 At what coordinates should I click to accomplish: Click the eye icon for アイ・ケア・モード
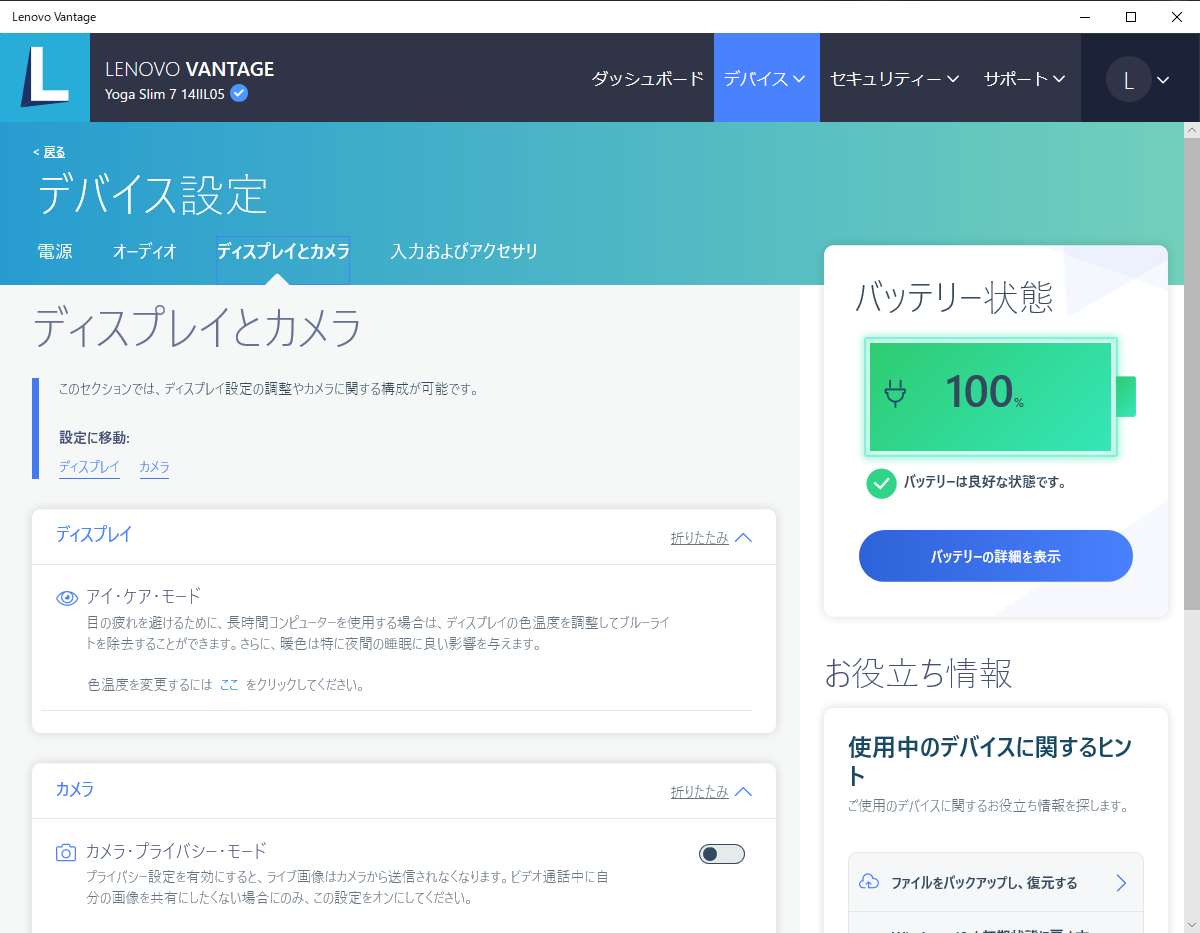[67, 598]
